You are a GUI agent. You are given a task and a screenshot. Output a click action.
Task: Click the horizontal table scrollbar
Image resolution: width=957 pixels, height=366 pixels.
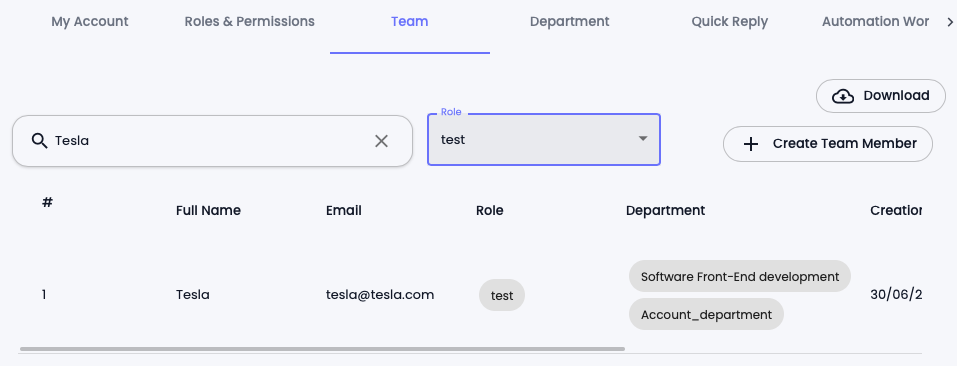322,349
